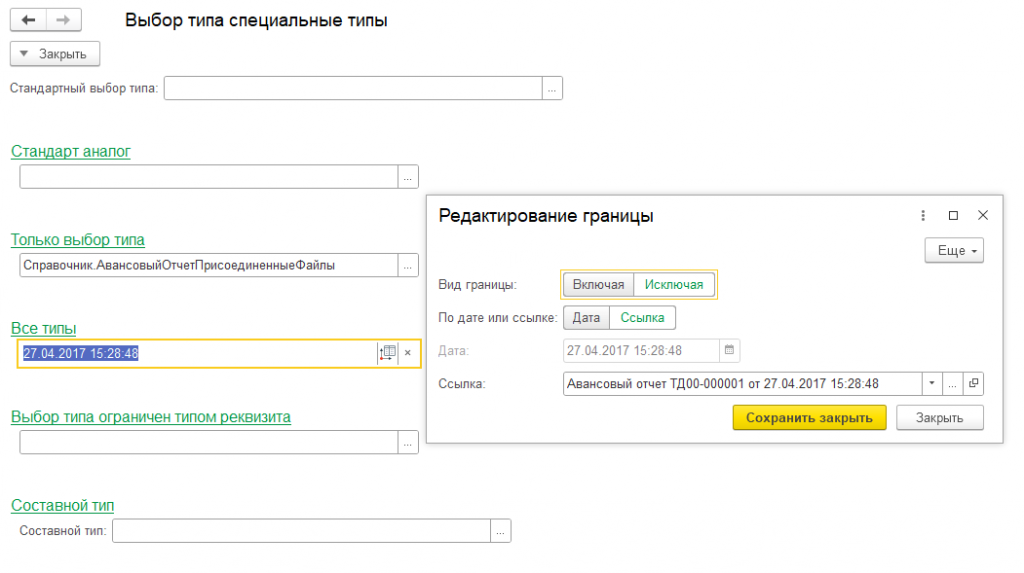Clear the Все типы field with X
The image size is (1024, 573).
[x=408, y=353]
